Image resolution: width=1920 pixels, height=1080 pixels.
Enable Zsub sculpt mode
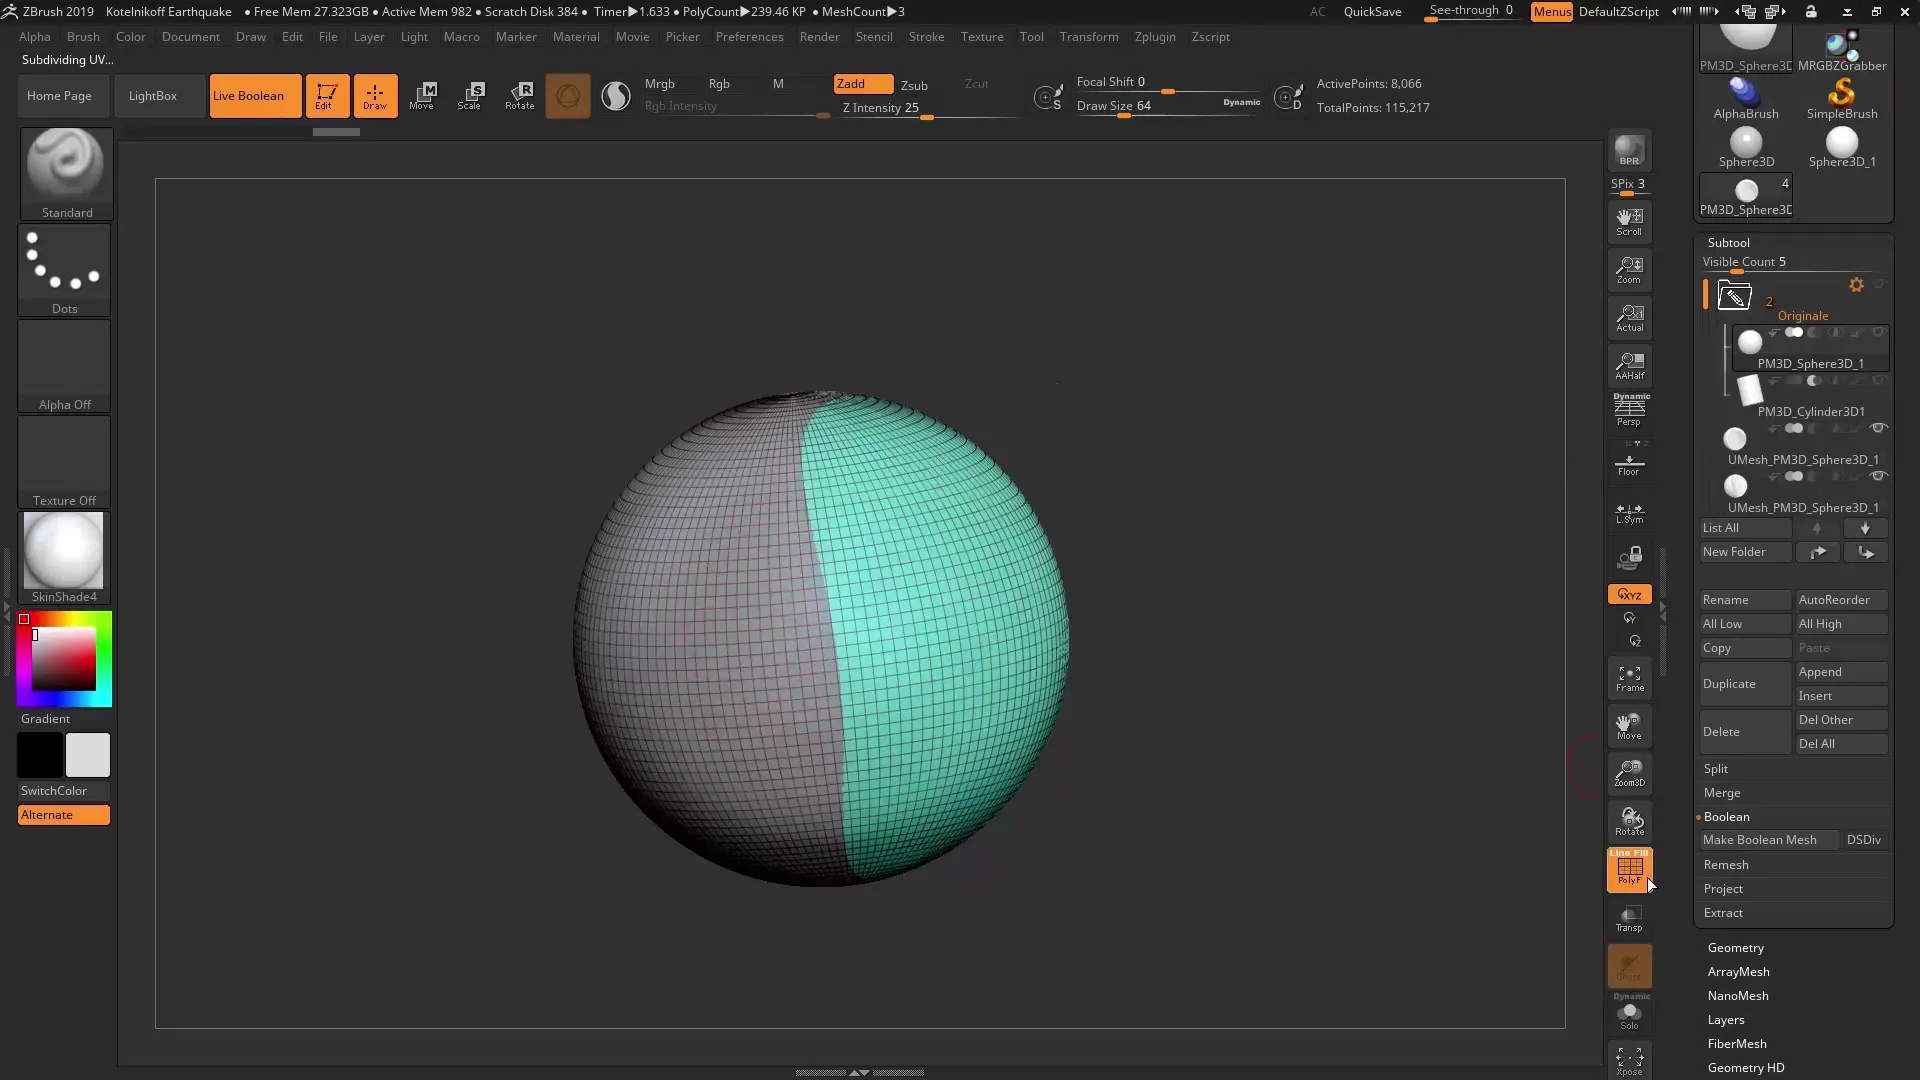(914, 85)
